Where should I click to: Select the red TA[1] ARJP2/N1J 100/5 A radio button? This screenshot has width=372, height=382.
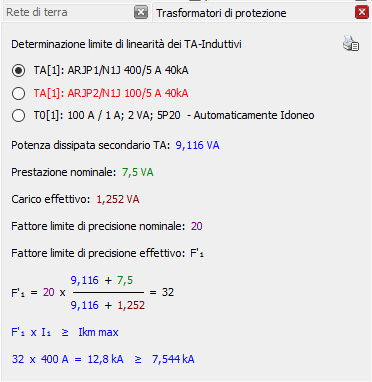tap(18, 93)
